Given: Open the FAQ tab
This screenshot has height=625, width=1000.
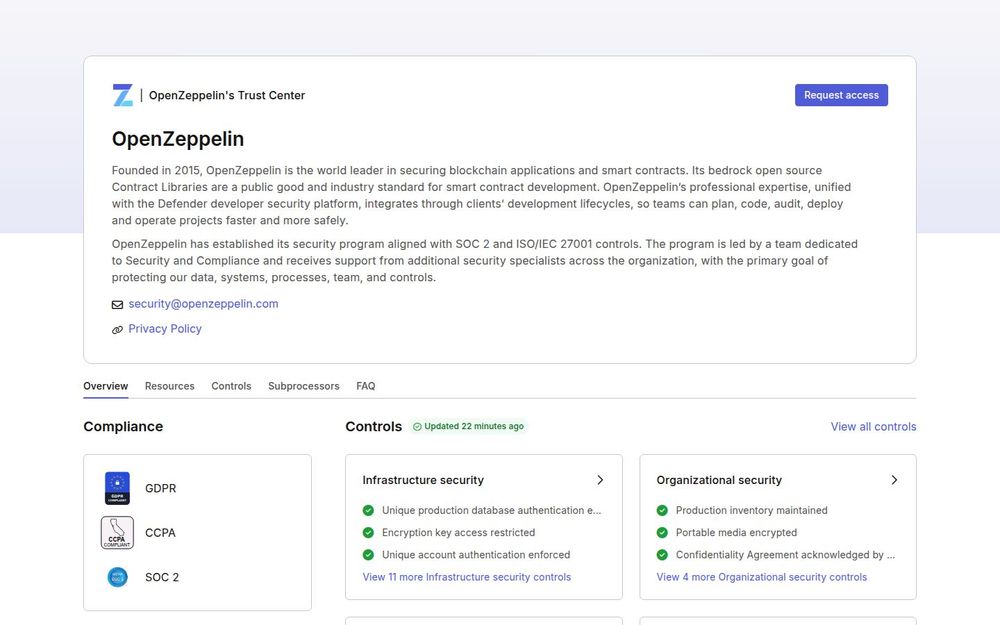Looking at the screenshot, I should tap(365, 386).
